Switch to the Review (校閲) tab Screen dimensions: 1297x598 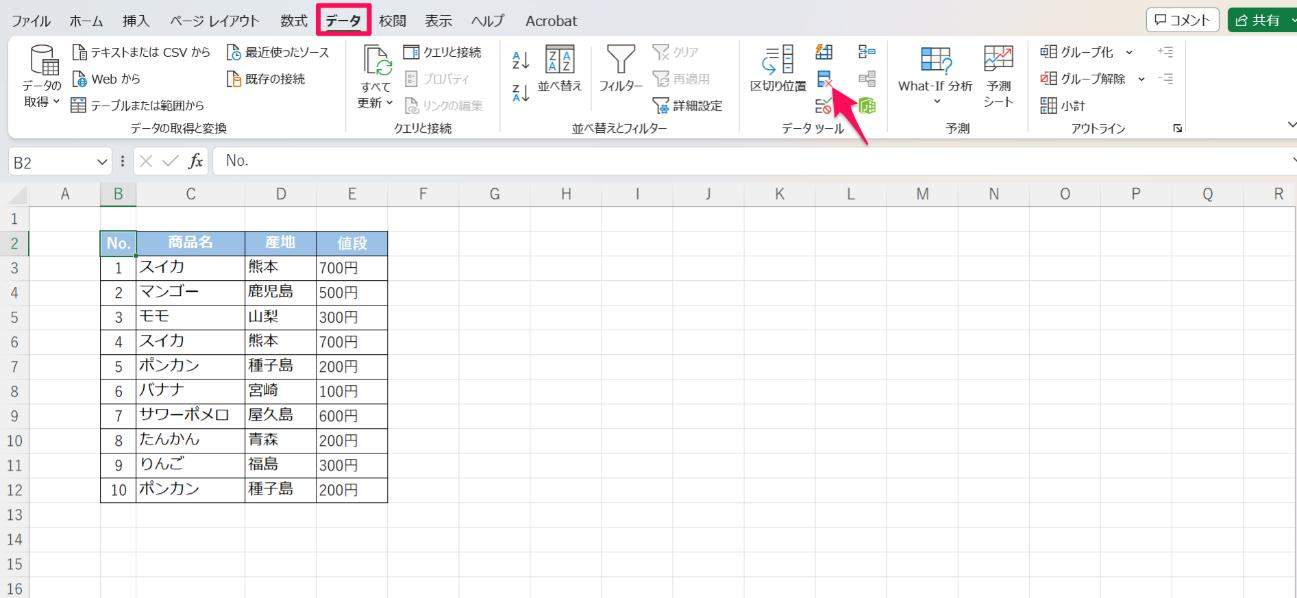pyautogui.click(x=393, y=20)
